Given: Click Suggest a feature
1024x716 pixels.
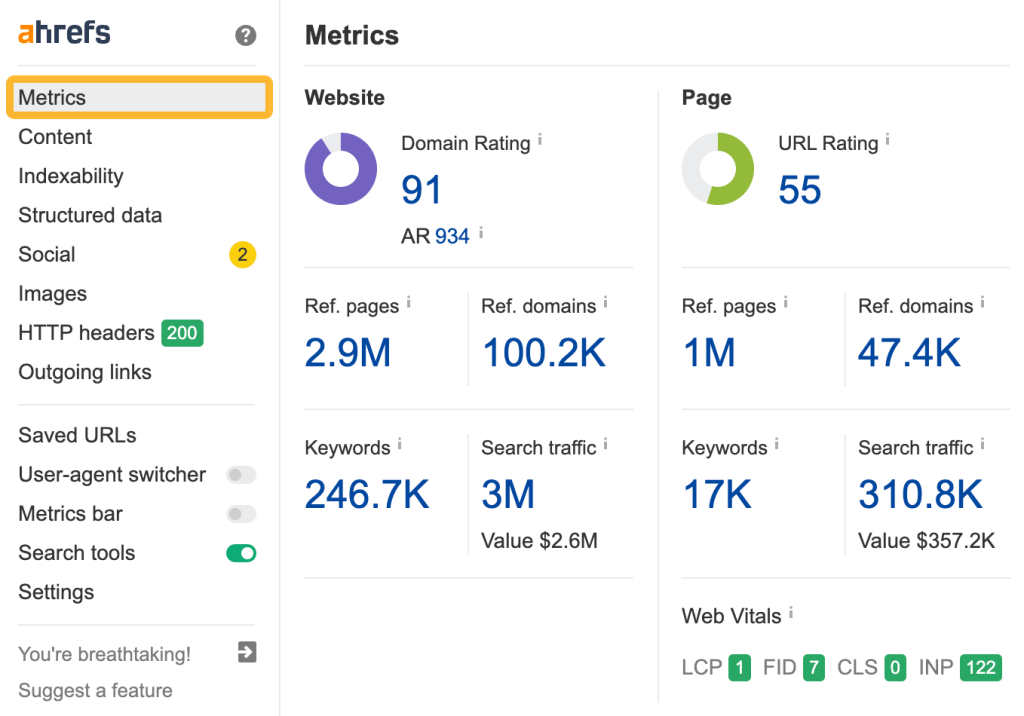Looking at the screenshot, I should (96, 690).
